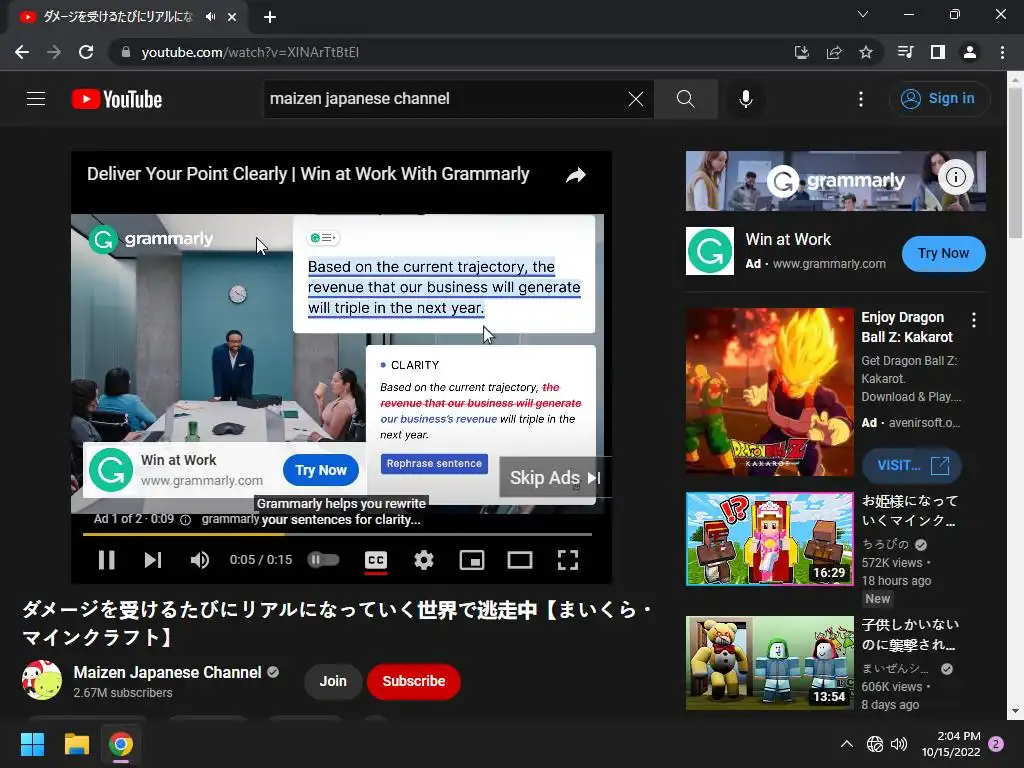The image size is (1024, 768).
Task: Enter full screen mode
Action: click(568, 560)
